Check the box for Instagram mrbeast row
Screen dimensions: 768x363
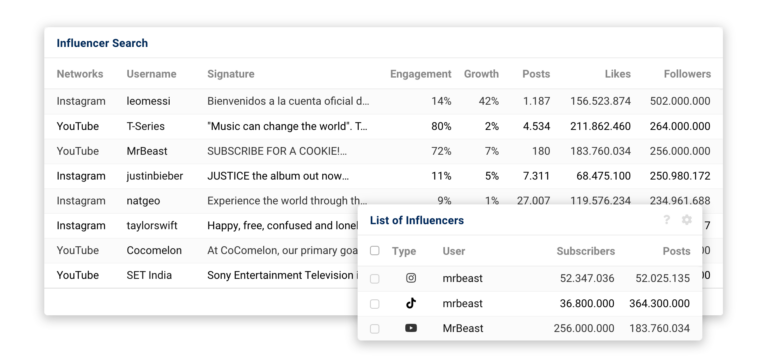click(x=375, y=279)
